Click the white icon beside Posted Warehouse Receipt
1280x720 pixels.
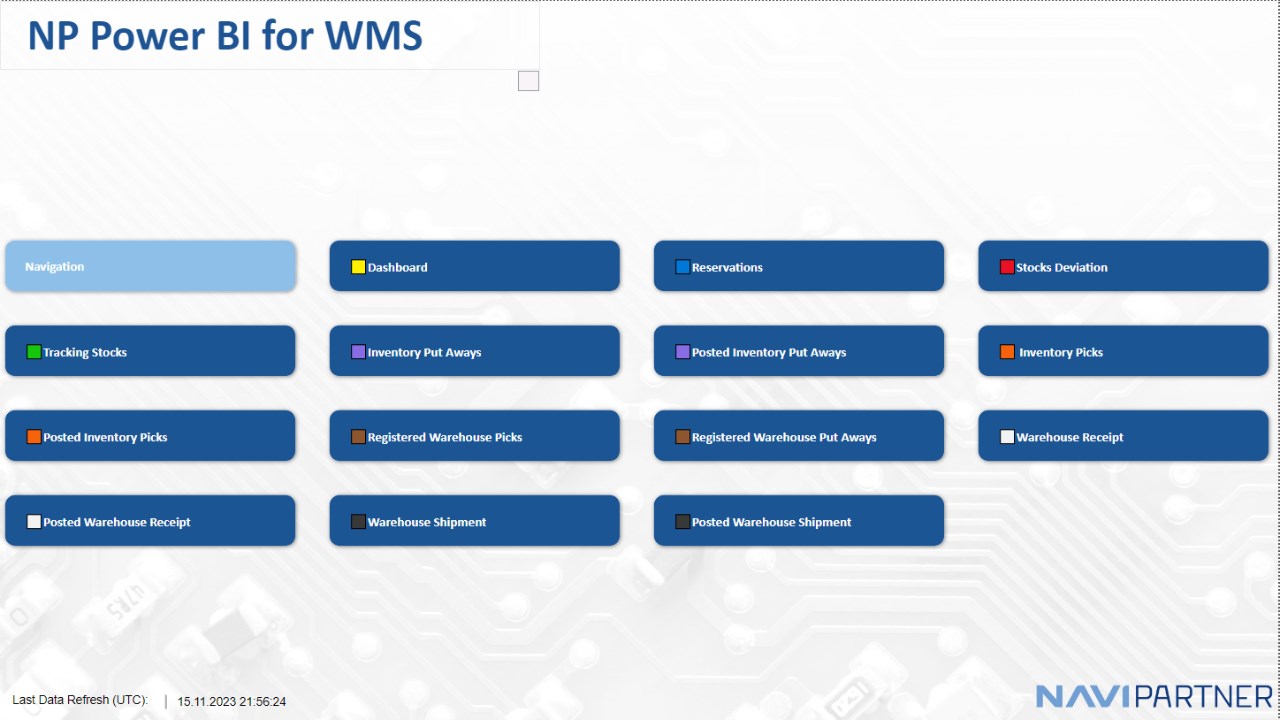(x=33, y=522)
